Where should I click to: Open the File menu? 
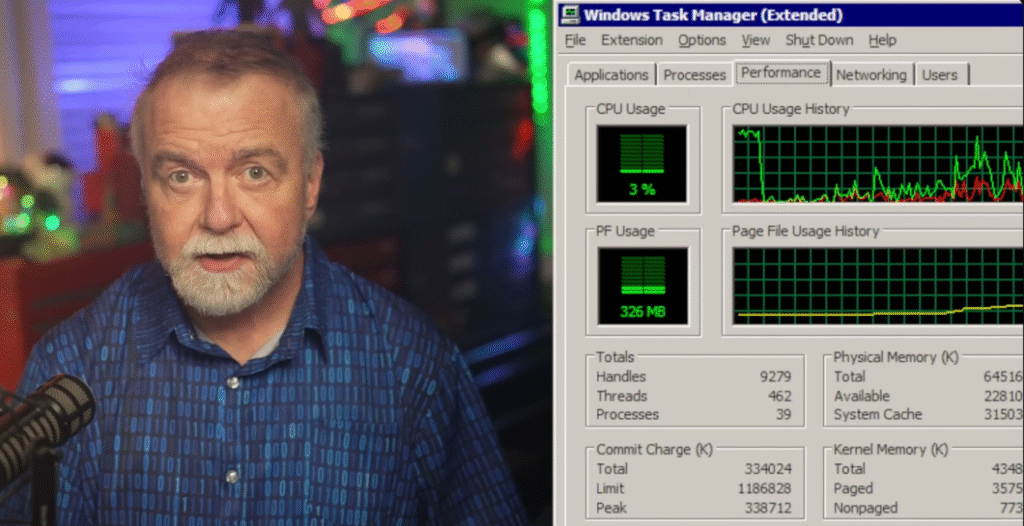(575, 40)
